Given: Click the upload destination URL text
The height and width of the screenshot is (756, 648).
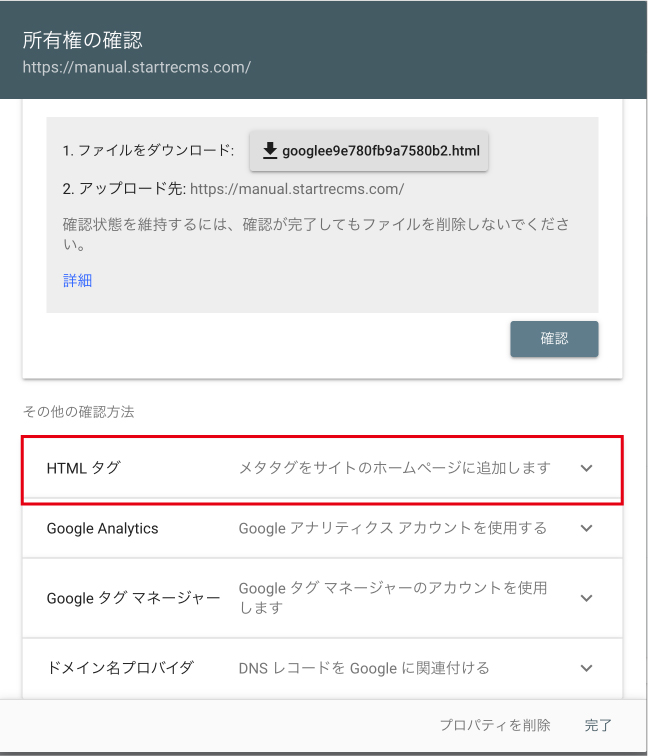Looking at the screenshot, I should click(x=297, y=188).
